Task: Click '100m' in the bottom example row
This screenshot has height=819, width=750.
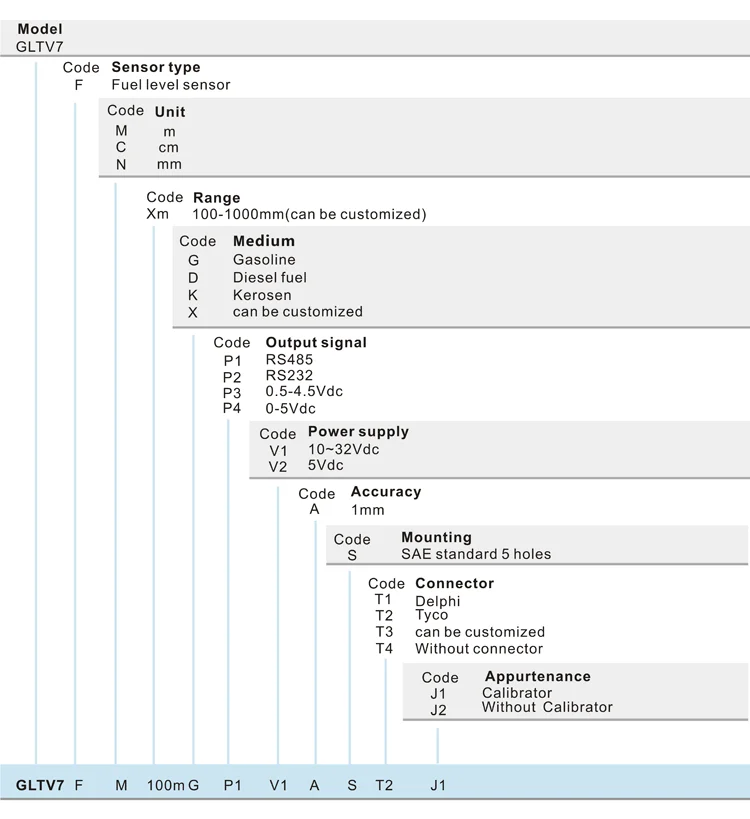Action: (166, 786)
